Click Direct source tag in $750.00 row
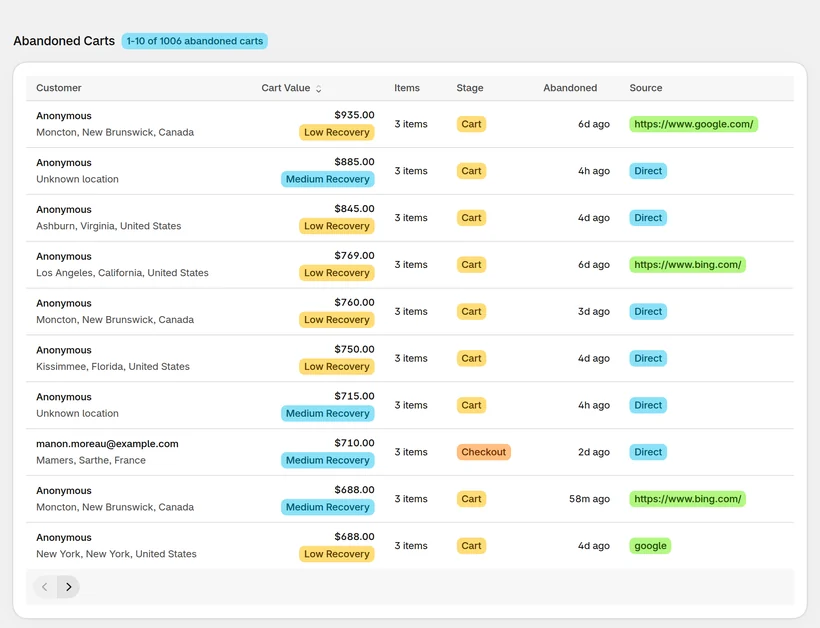This screenshot has width=820, height=628. 648,358
